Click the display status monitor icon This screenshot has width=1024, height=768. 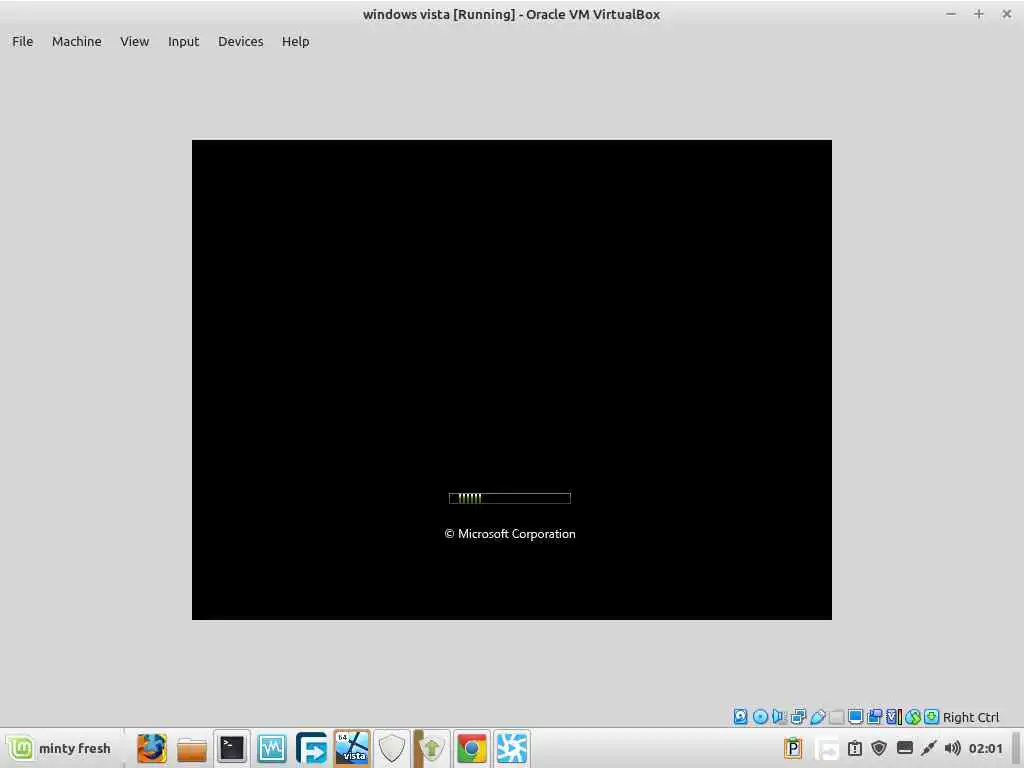(x=855, y=716)
